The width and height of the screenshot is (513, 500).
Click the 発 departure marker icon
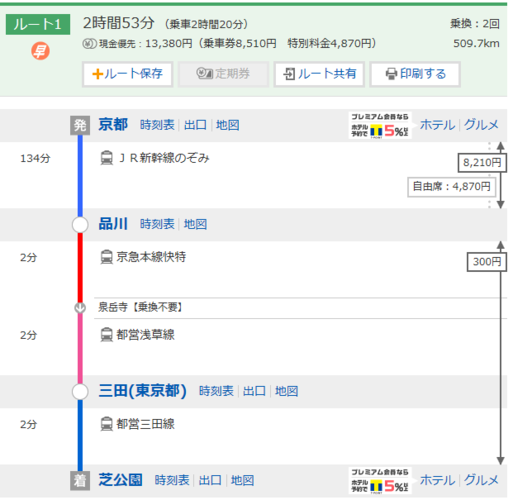(80, 125)
